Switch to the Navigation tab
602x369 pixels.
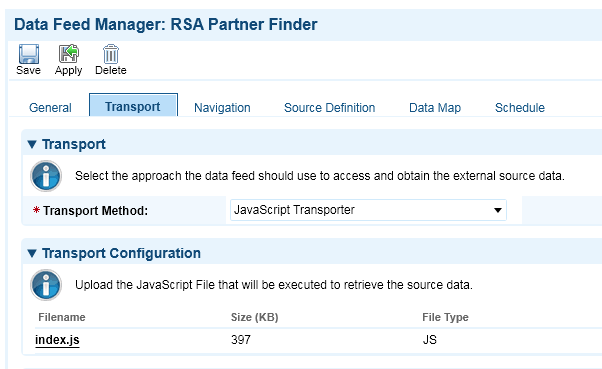click(x=222, y=108)
